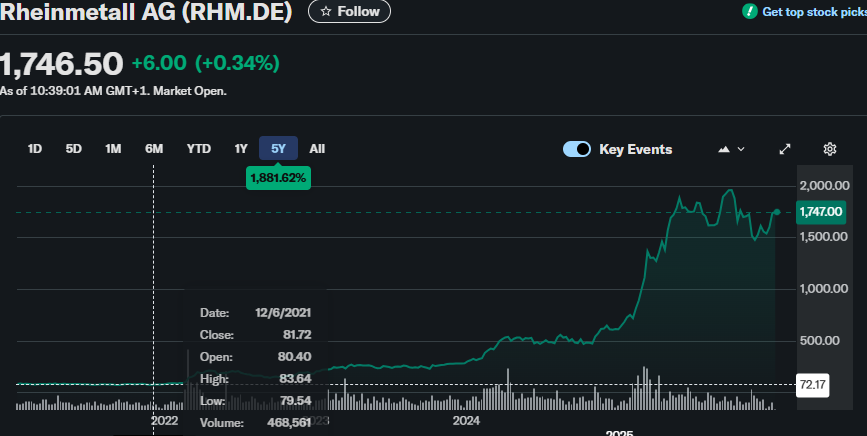867x436 pixels.
Task: Click the tooltip Volume 468,561 value
Action: pos(289,423)
